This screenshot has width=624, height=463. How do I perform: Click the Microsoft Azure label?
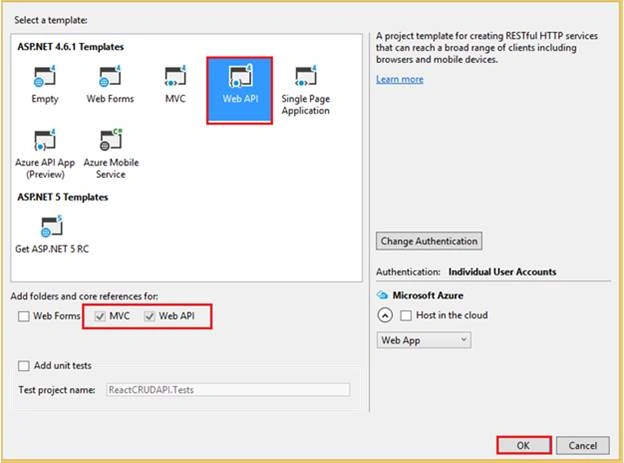pos(428,295)
